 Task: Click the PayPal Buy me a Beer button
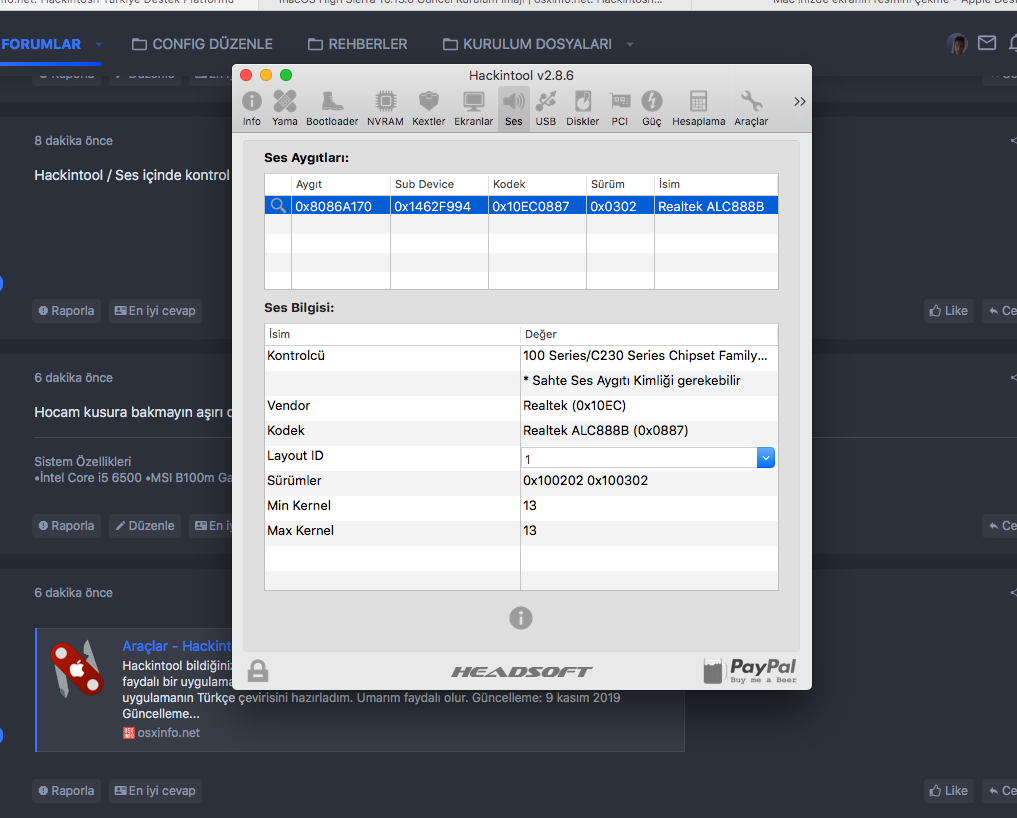750,670
